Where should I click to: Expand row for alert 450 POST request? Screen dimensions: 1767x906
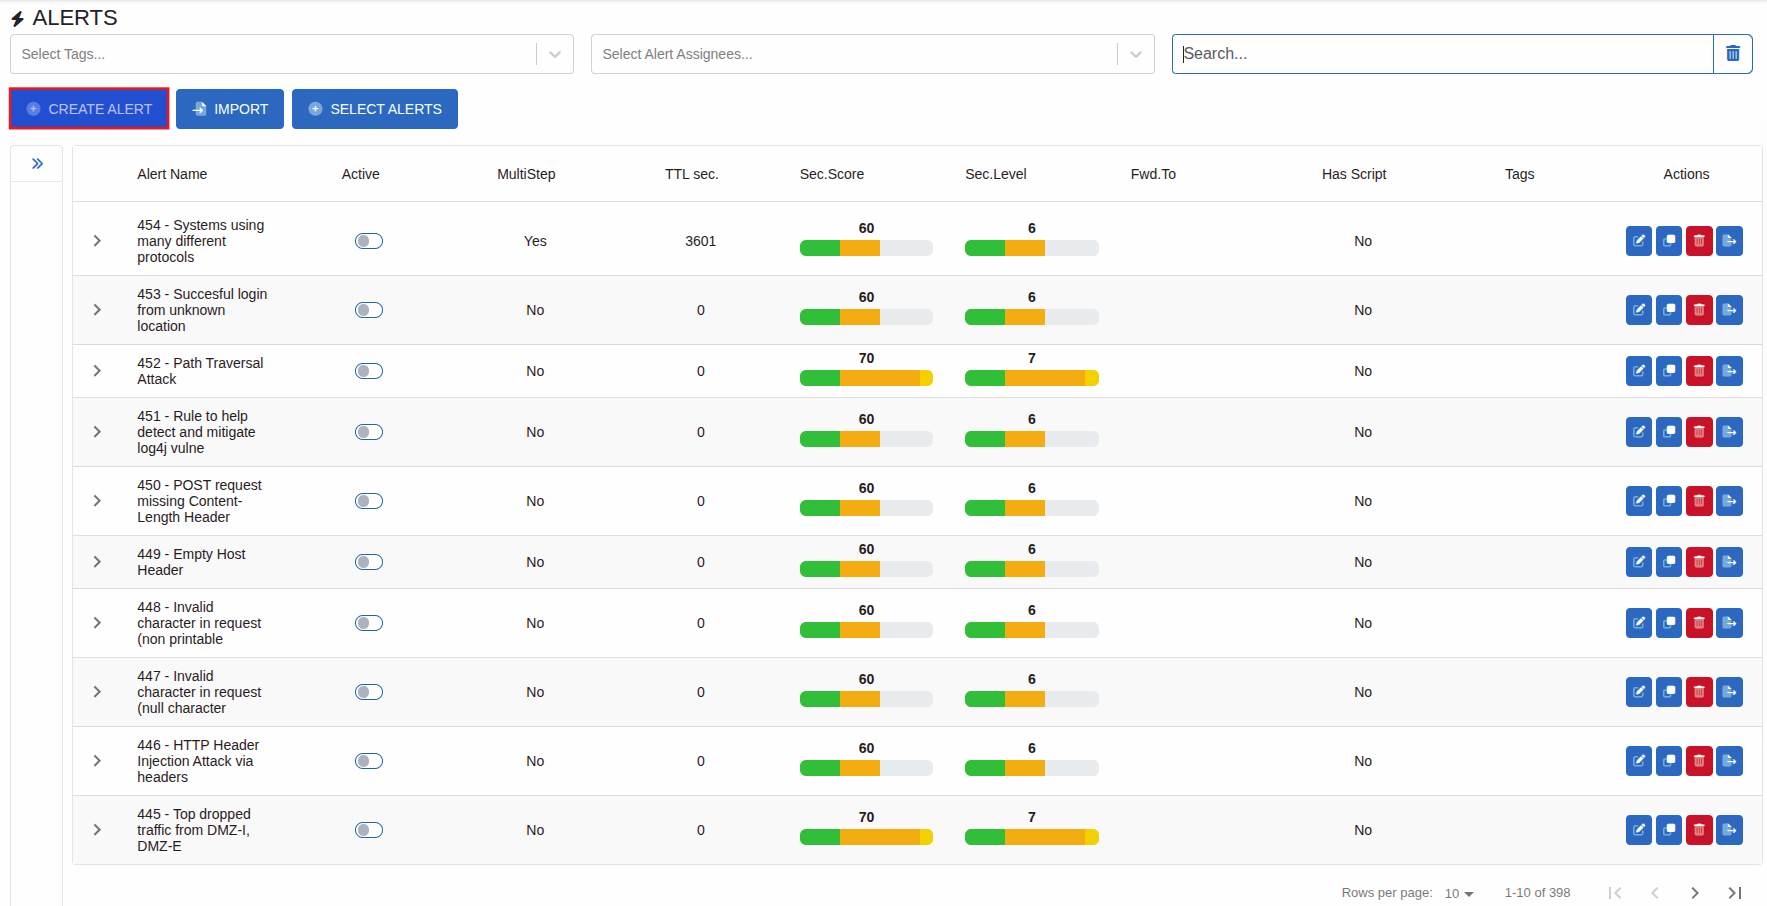97,501
